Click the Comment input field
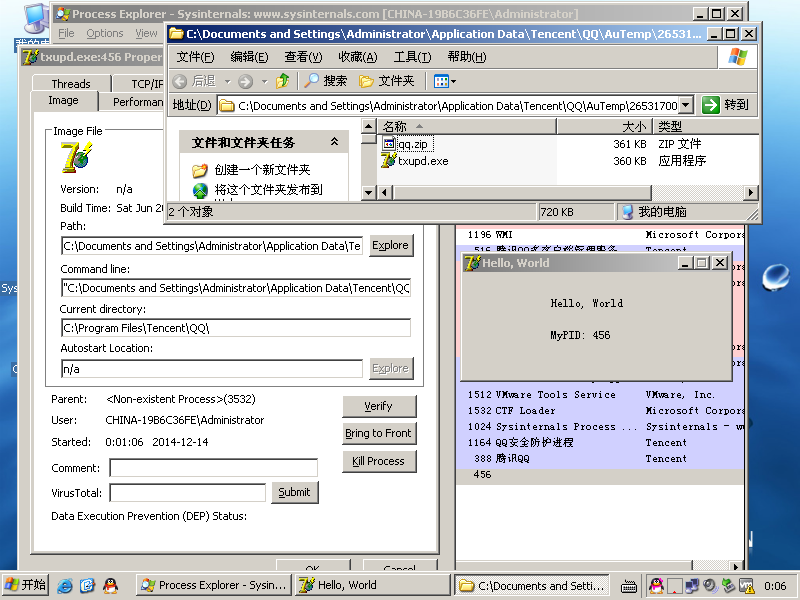This screenshot has height=600, width=800. [x=213, y=468]
